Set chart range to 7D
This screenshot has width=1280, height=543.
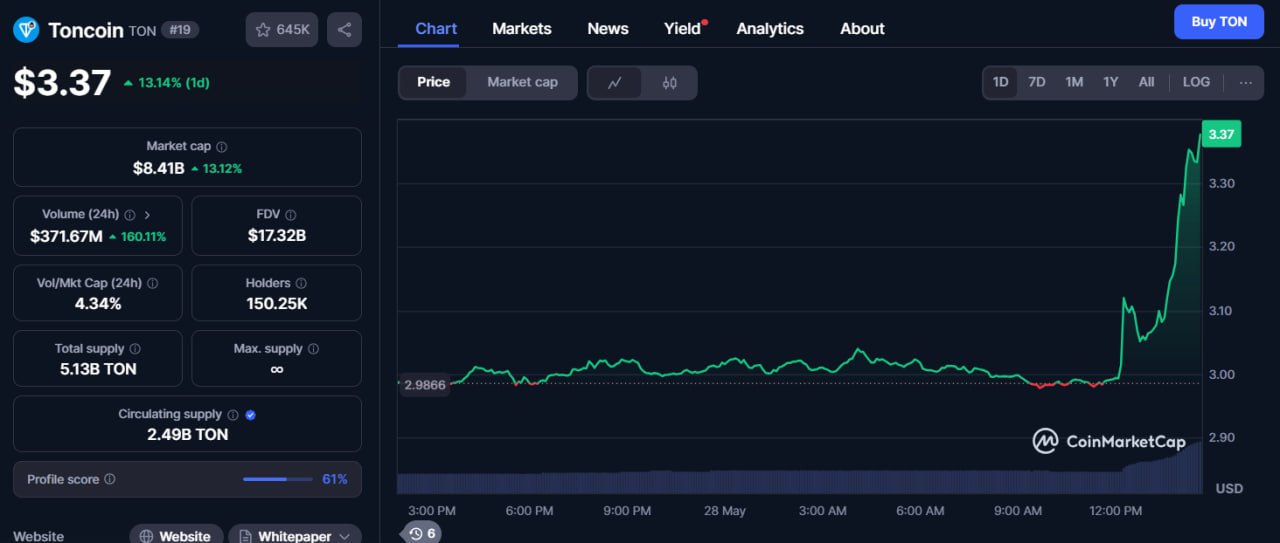click(x=1037, y=82)
